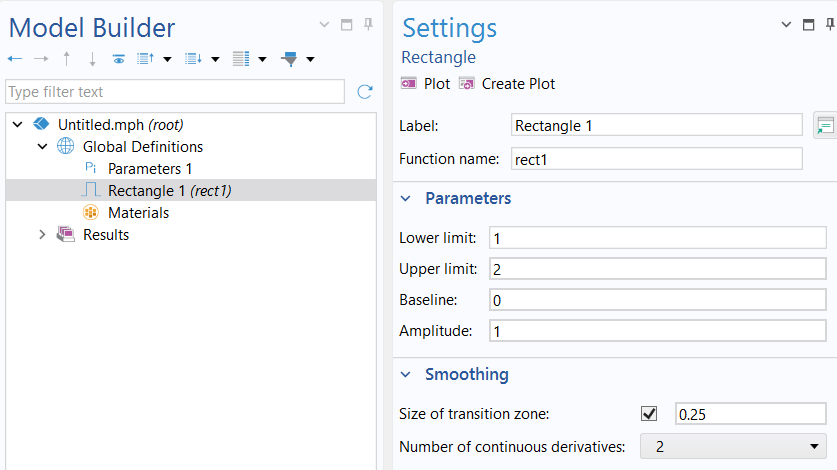Click the Materials node icon
Viewport: 837px width, 470px height.
point(91,212)
